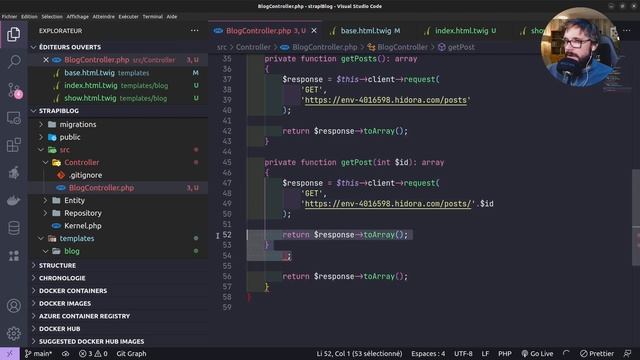640x360 pixels.
Task: Open Explorer panel more actions ellipsis
Action: pos(194,31)
